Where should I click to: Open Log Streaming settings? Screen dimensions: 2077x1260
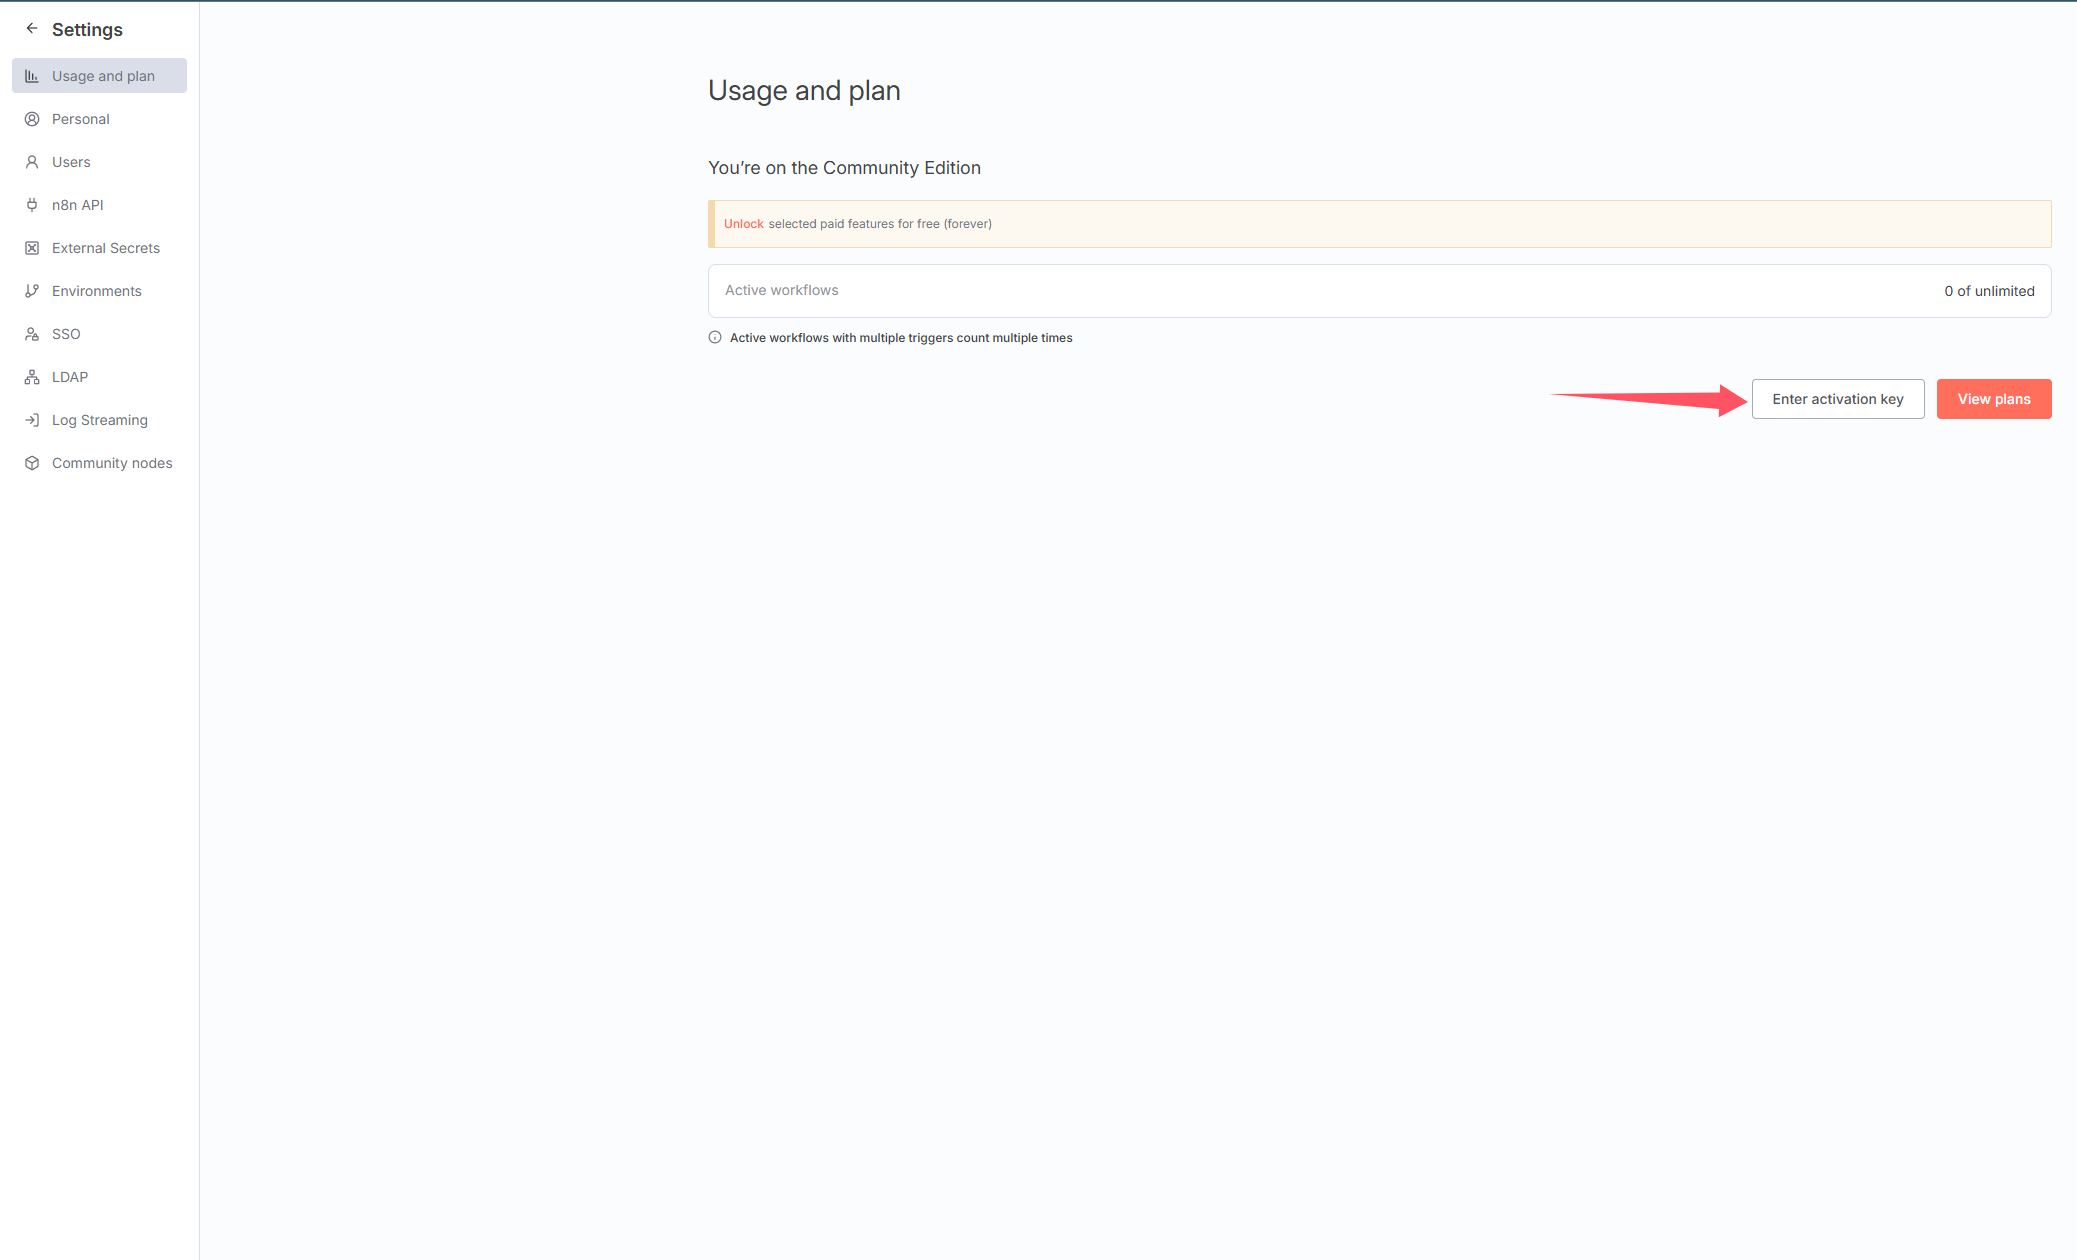[100, 420]
